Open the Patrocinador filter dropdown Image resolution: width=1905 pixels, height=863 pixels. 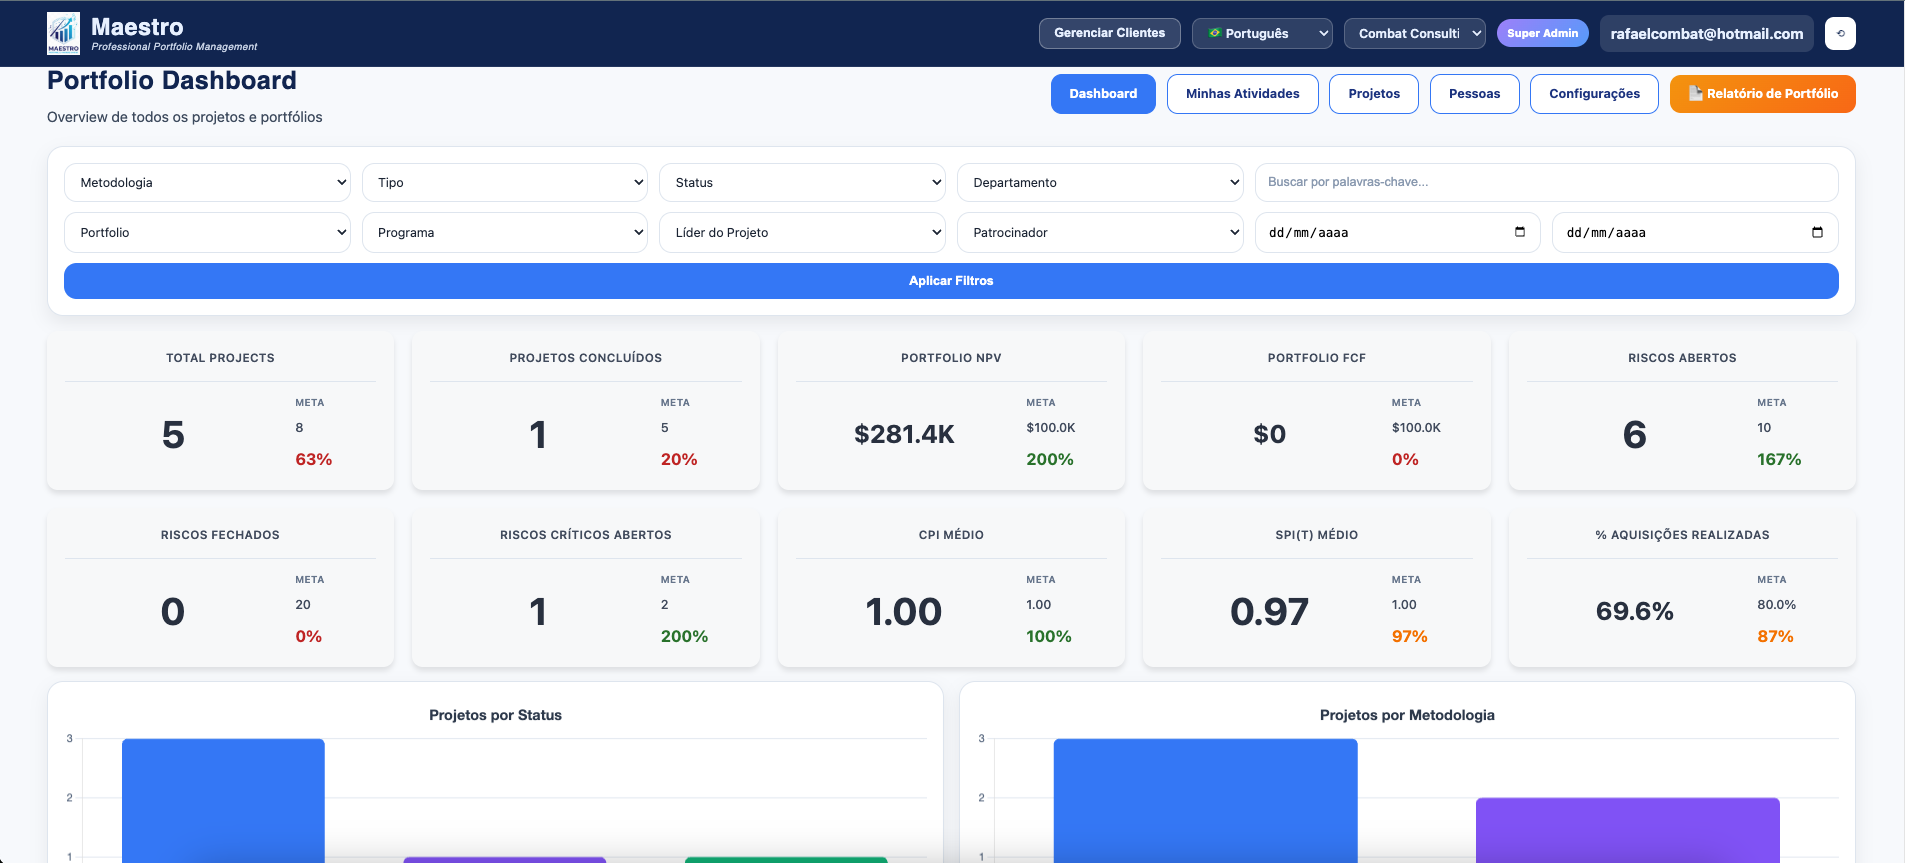[x=1099, y=233]
